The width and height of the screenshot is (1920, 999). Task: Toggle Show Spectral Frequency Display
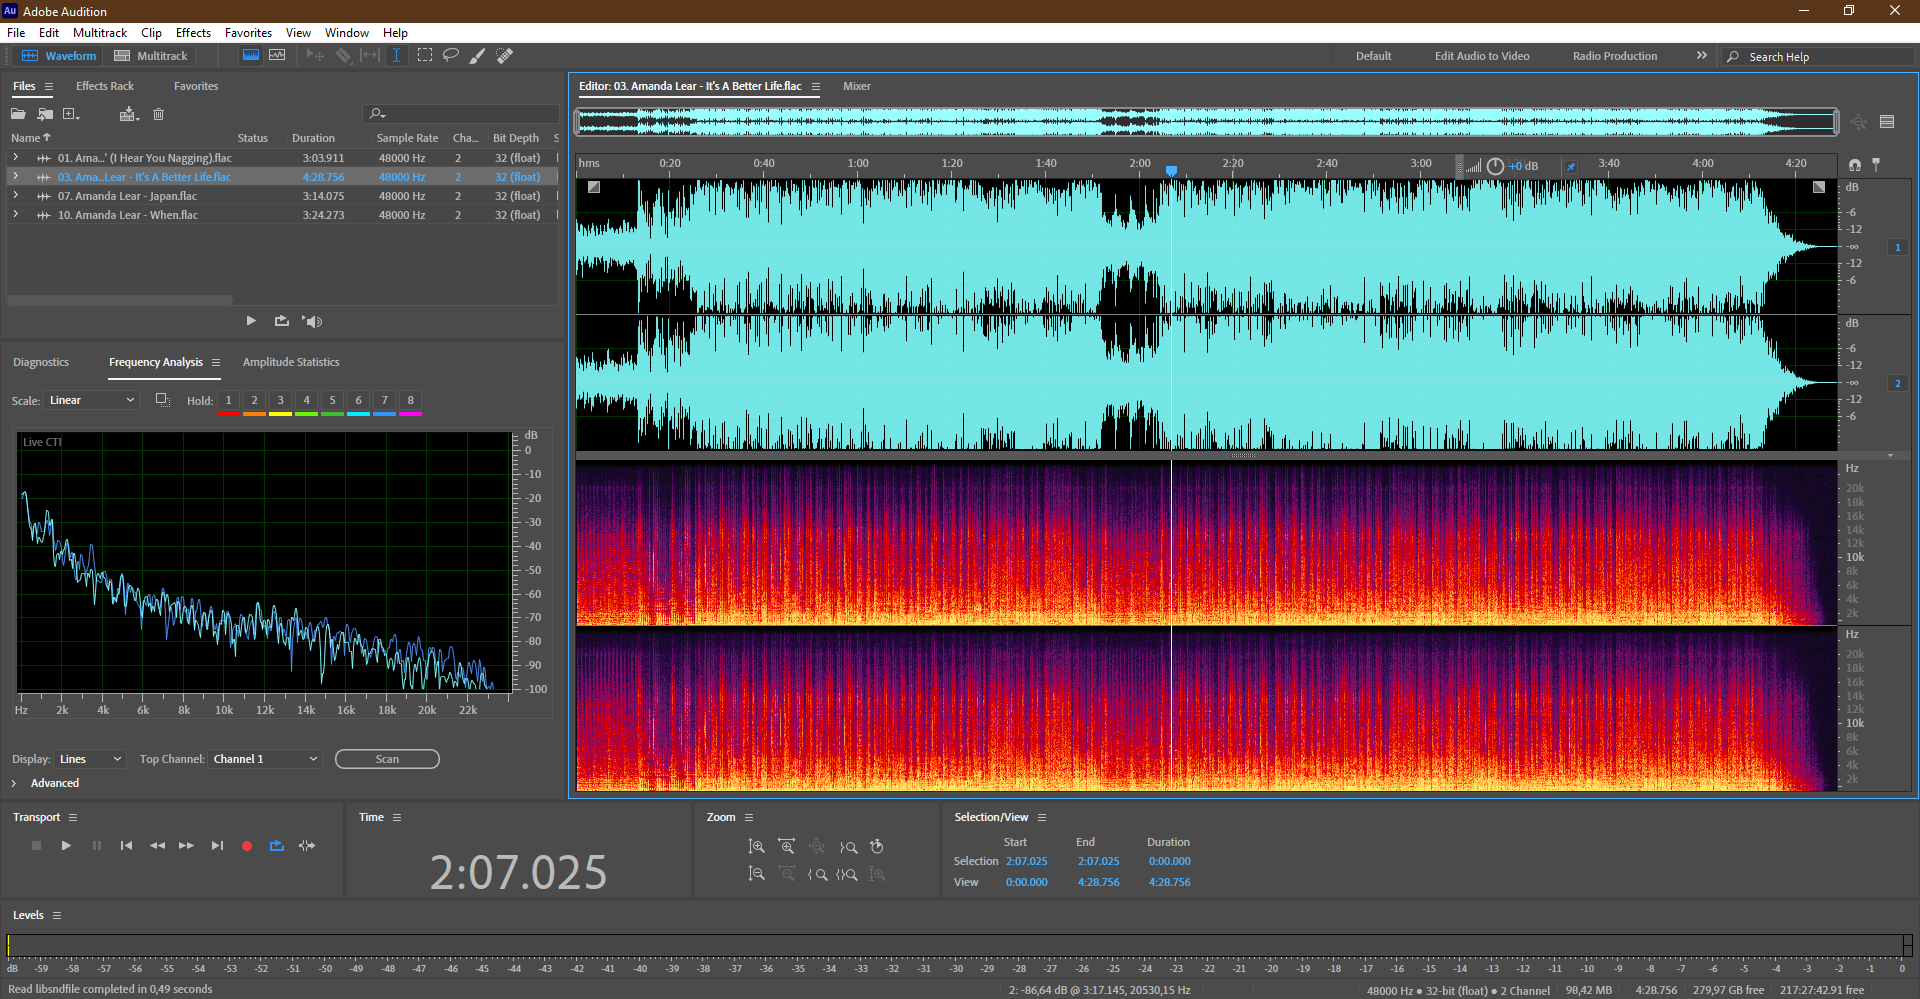[x=251, y=56]
